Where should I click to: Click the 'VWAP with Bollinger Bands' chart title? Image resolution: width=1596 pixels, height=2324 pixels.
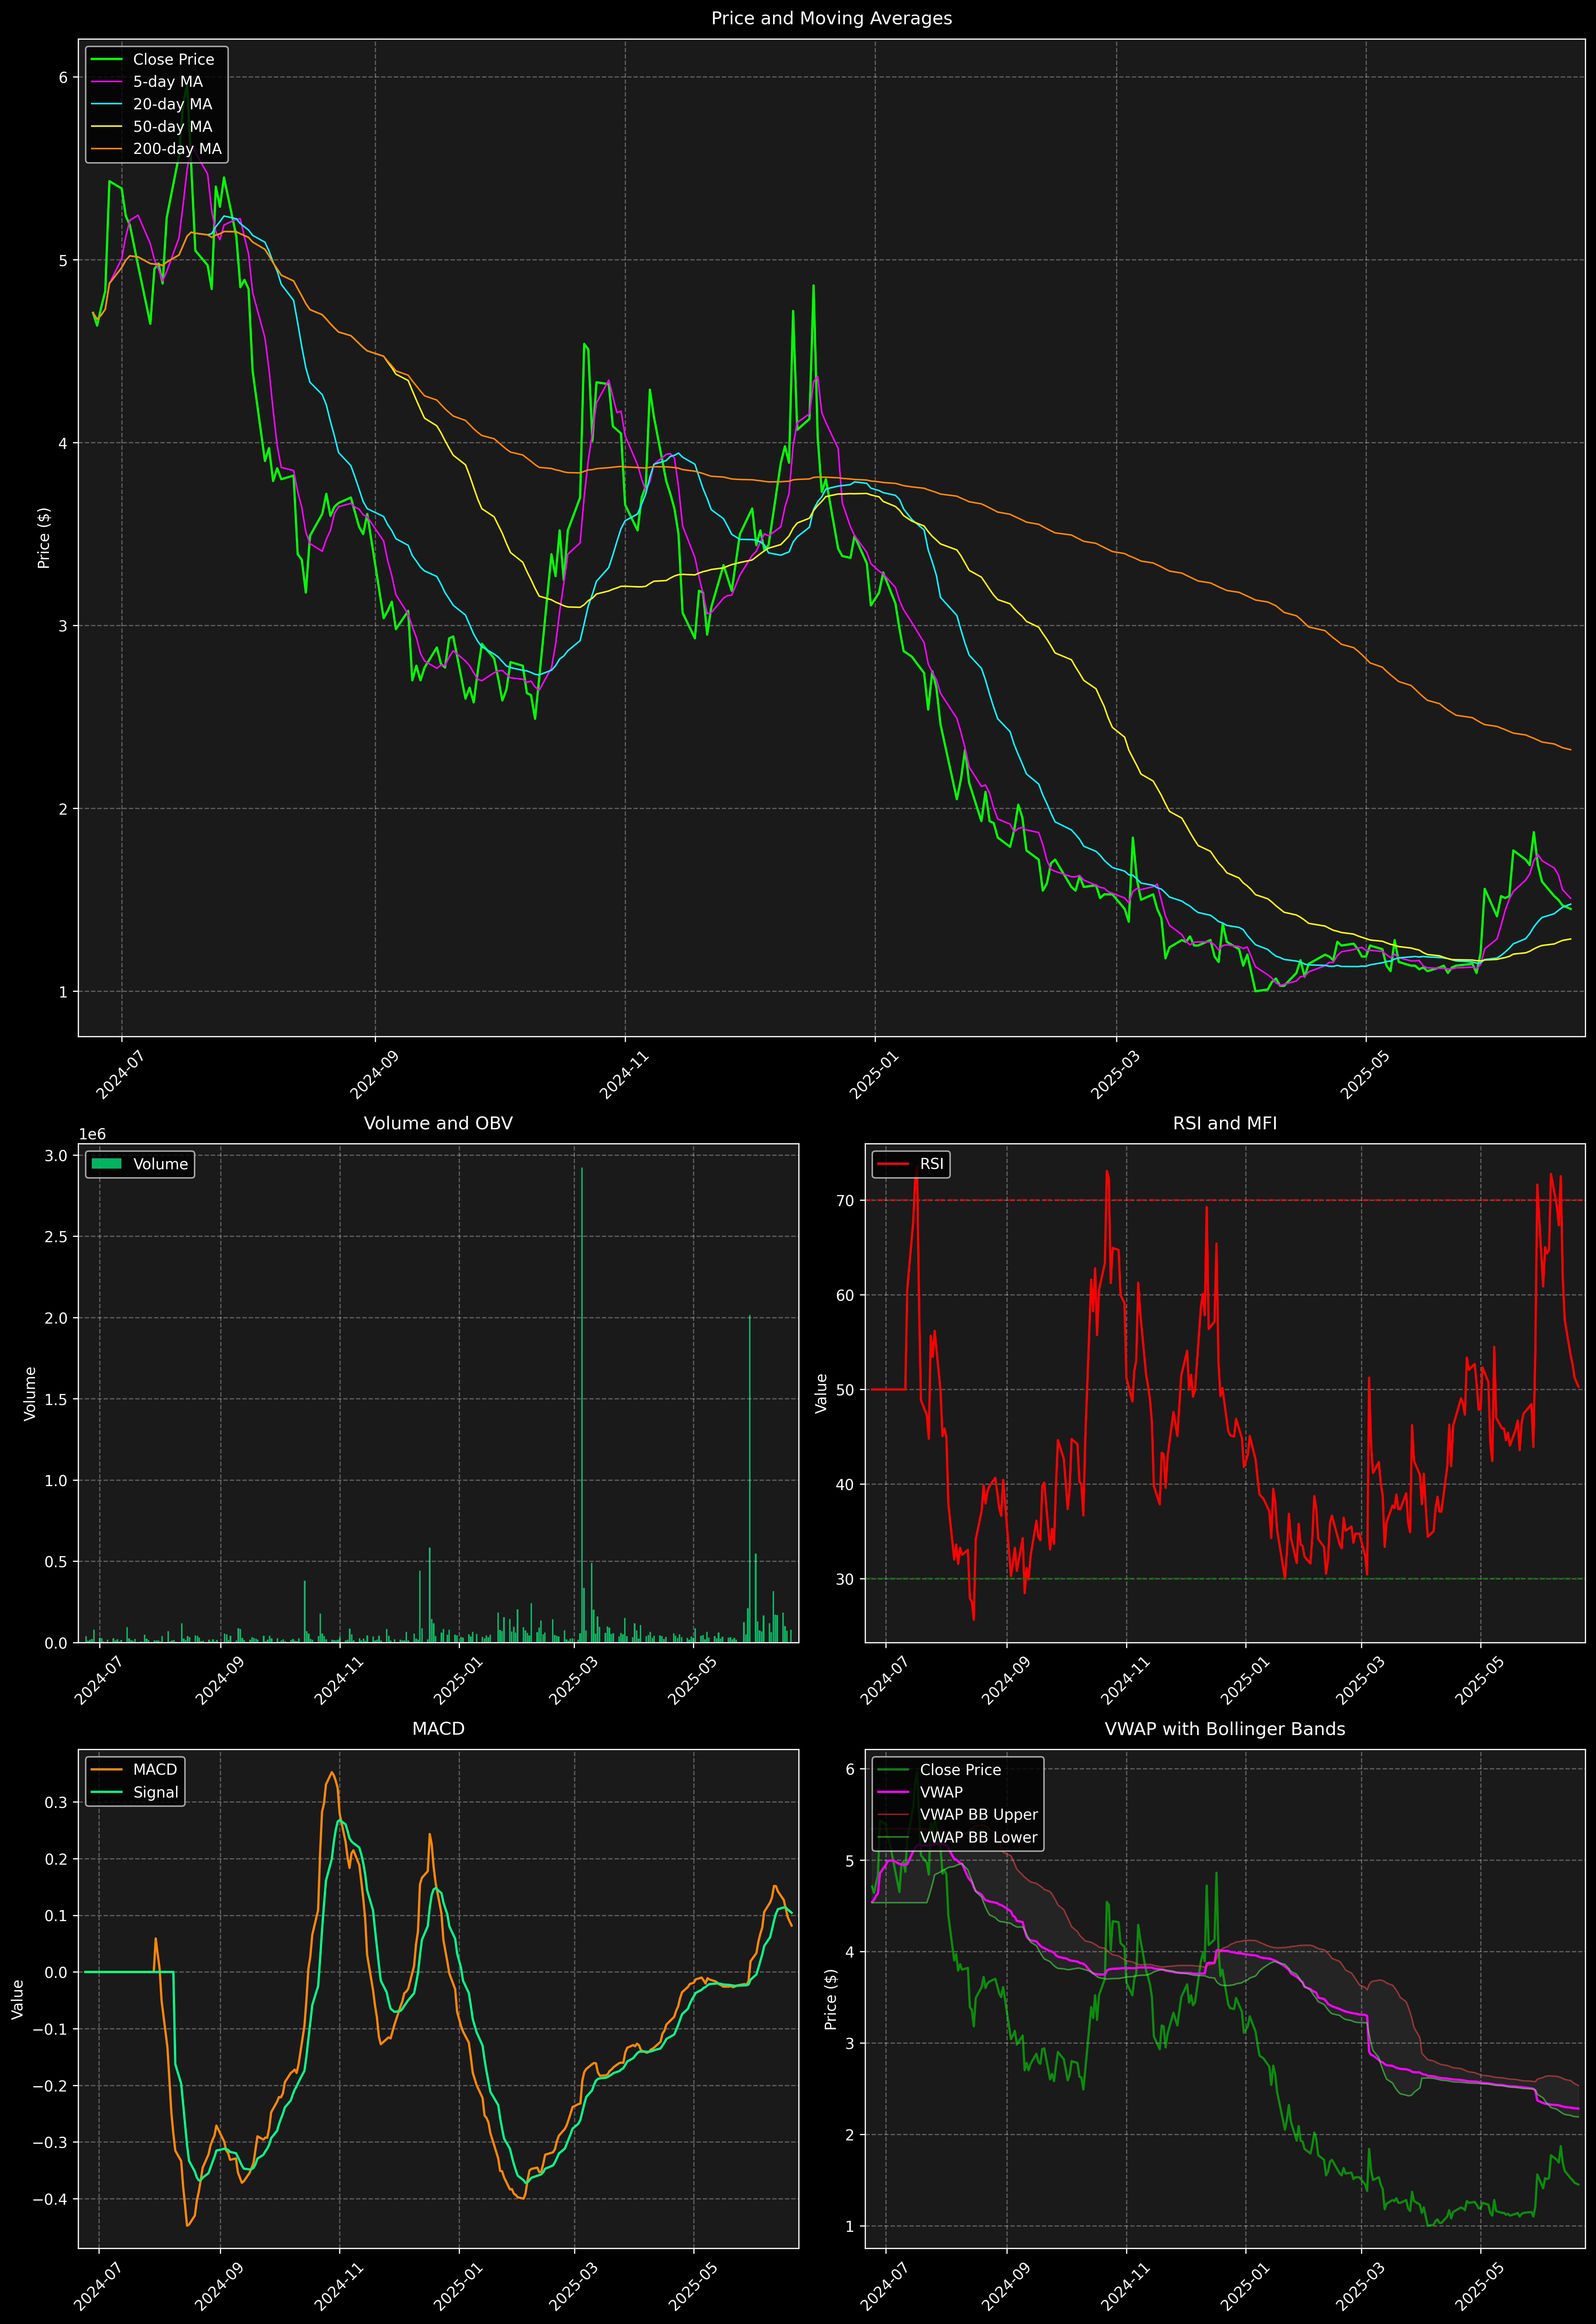(1225, 1729)
